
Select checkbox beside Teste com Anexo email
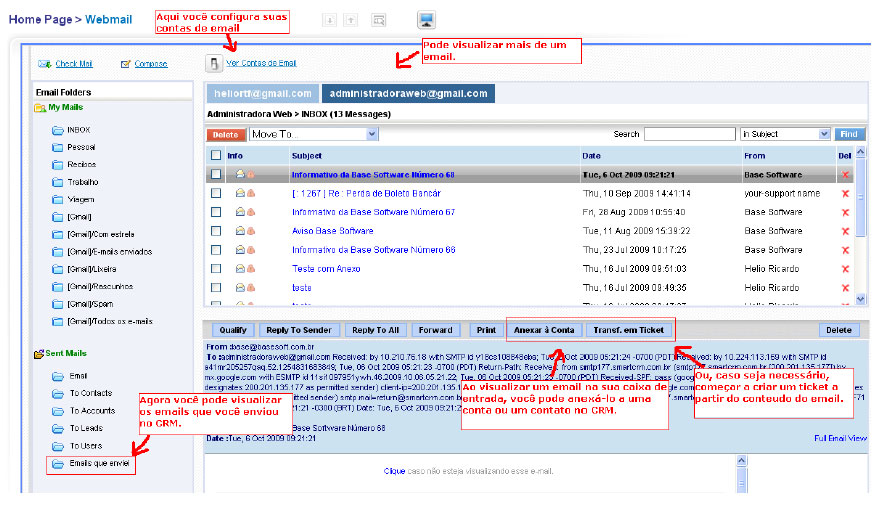pyautogui.click(x=215, y=269)
